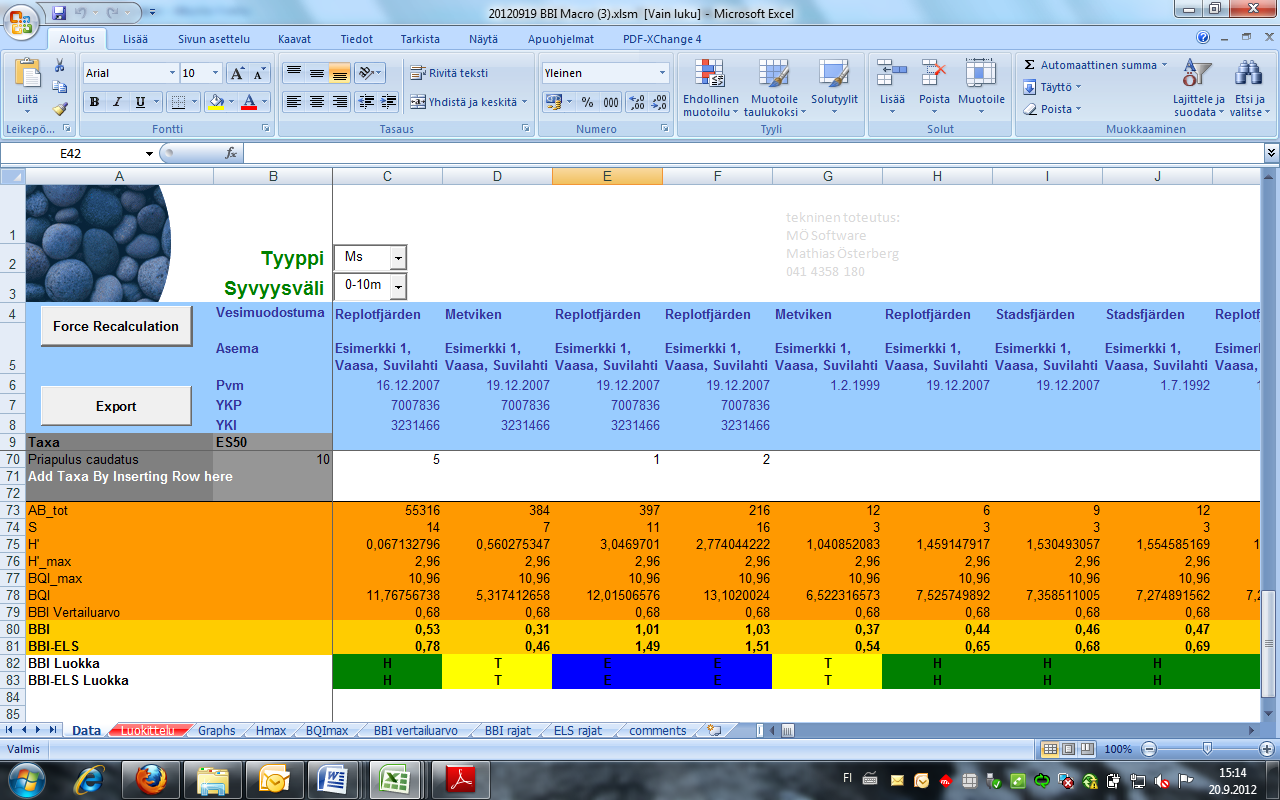Open the Tyyppi Ms dropdown

click(x=398, y=258)
